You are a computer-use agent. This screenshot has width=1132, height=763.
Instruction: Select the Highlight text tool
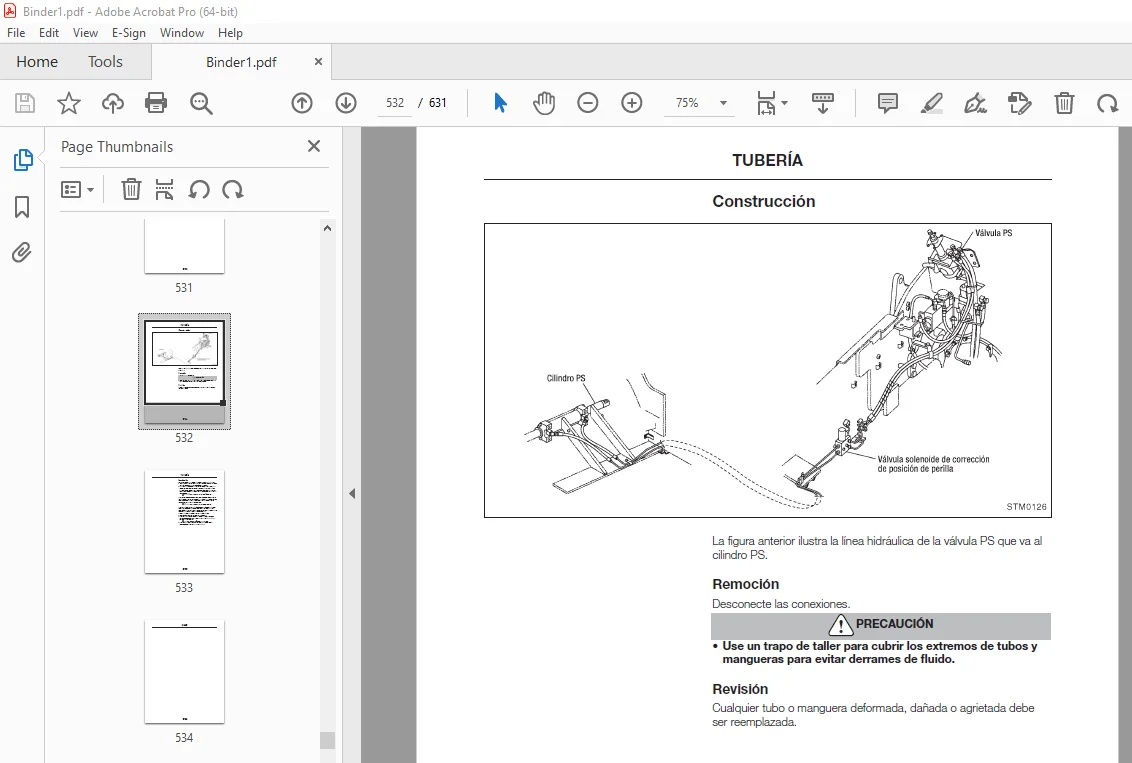[931, 103]
